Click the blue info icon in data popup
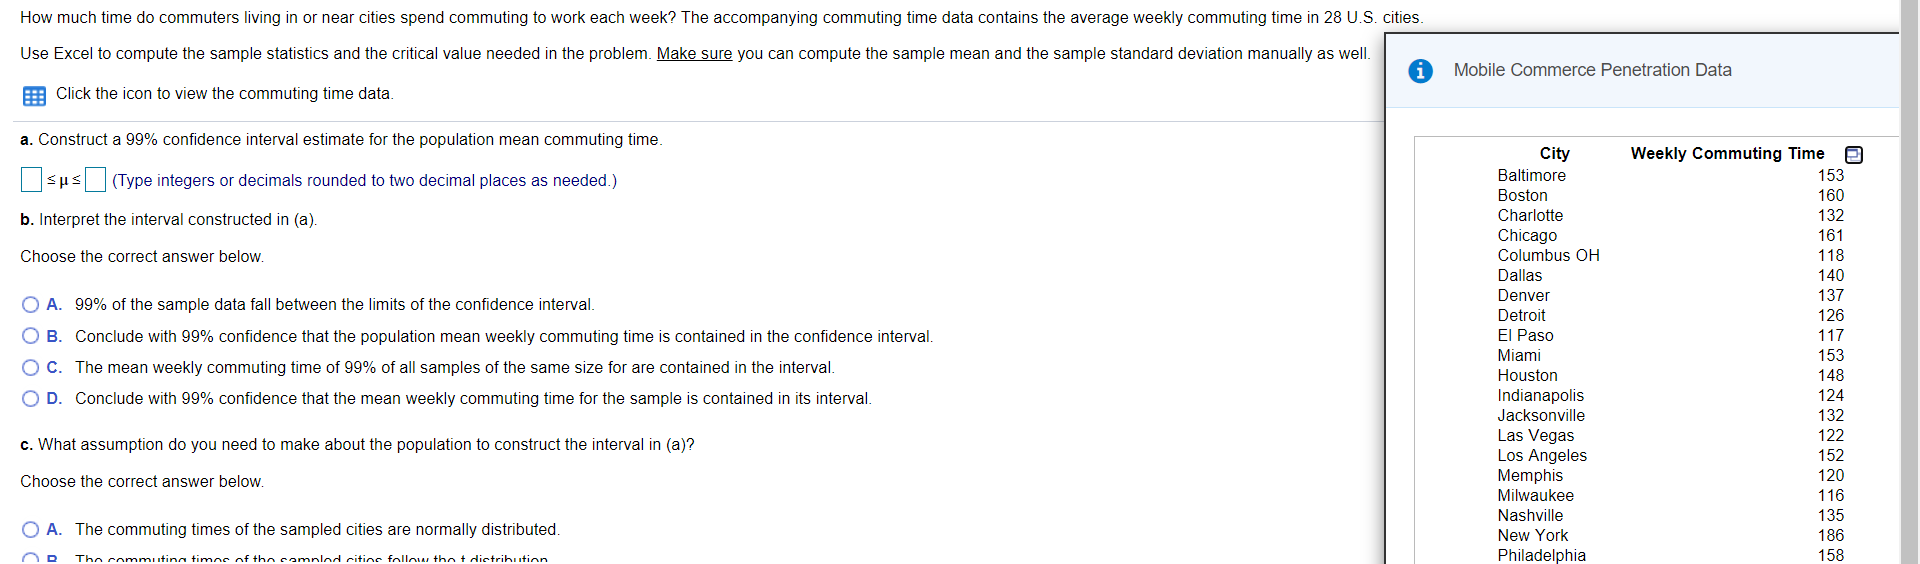Screen dimensions: 1920x564 click(x=1420, y=71)
